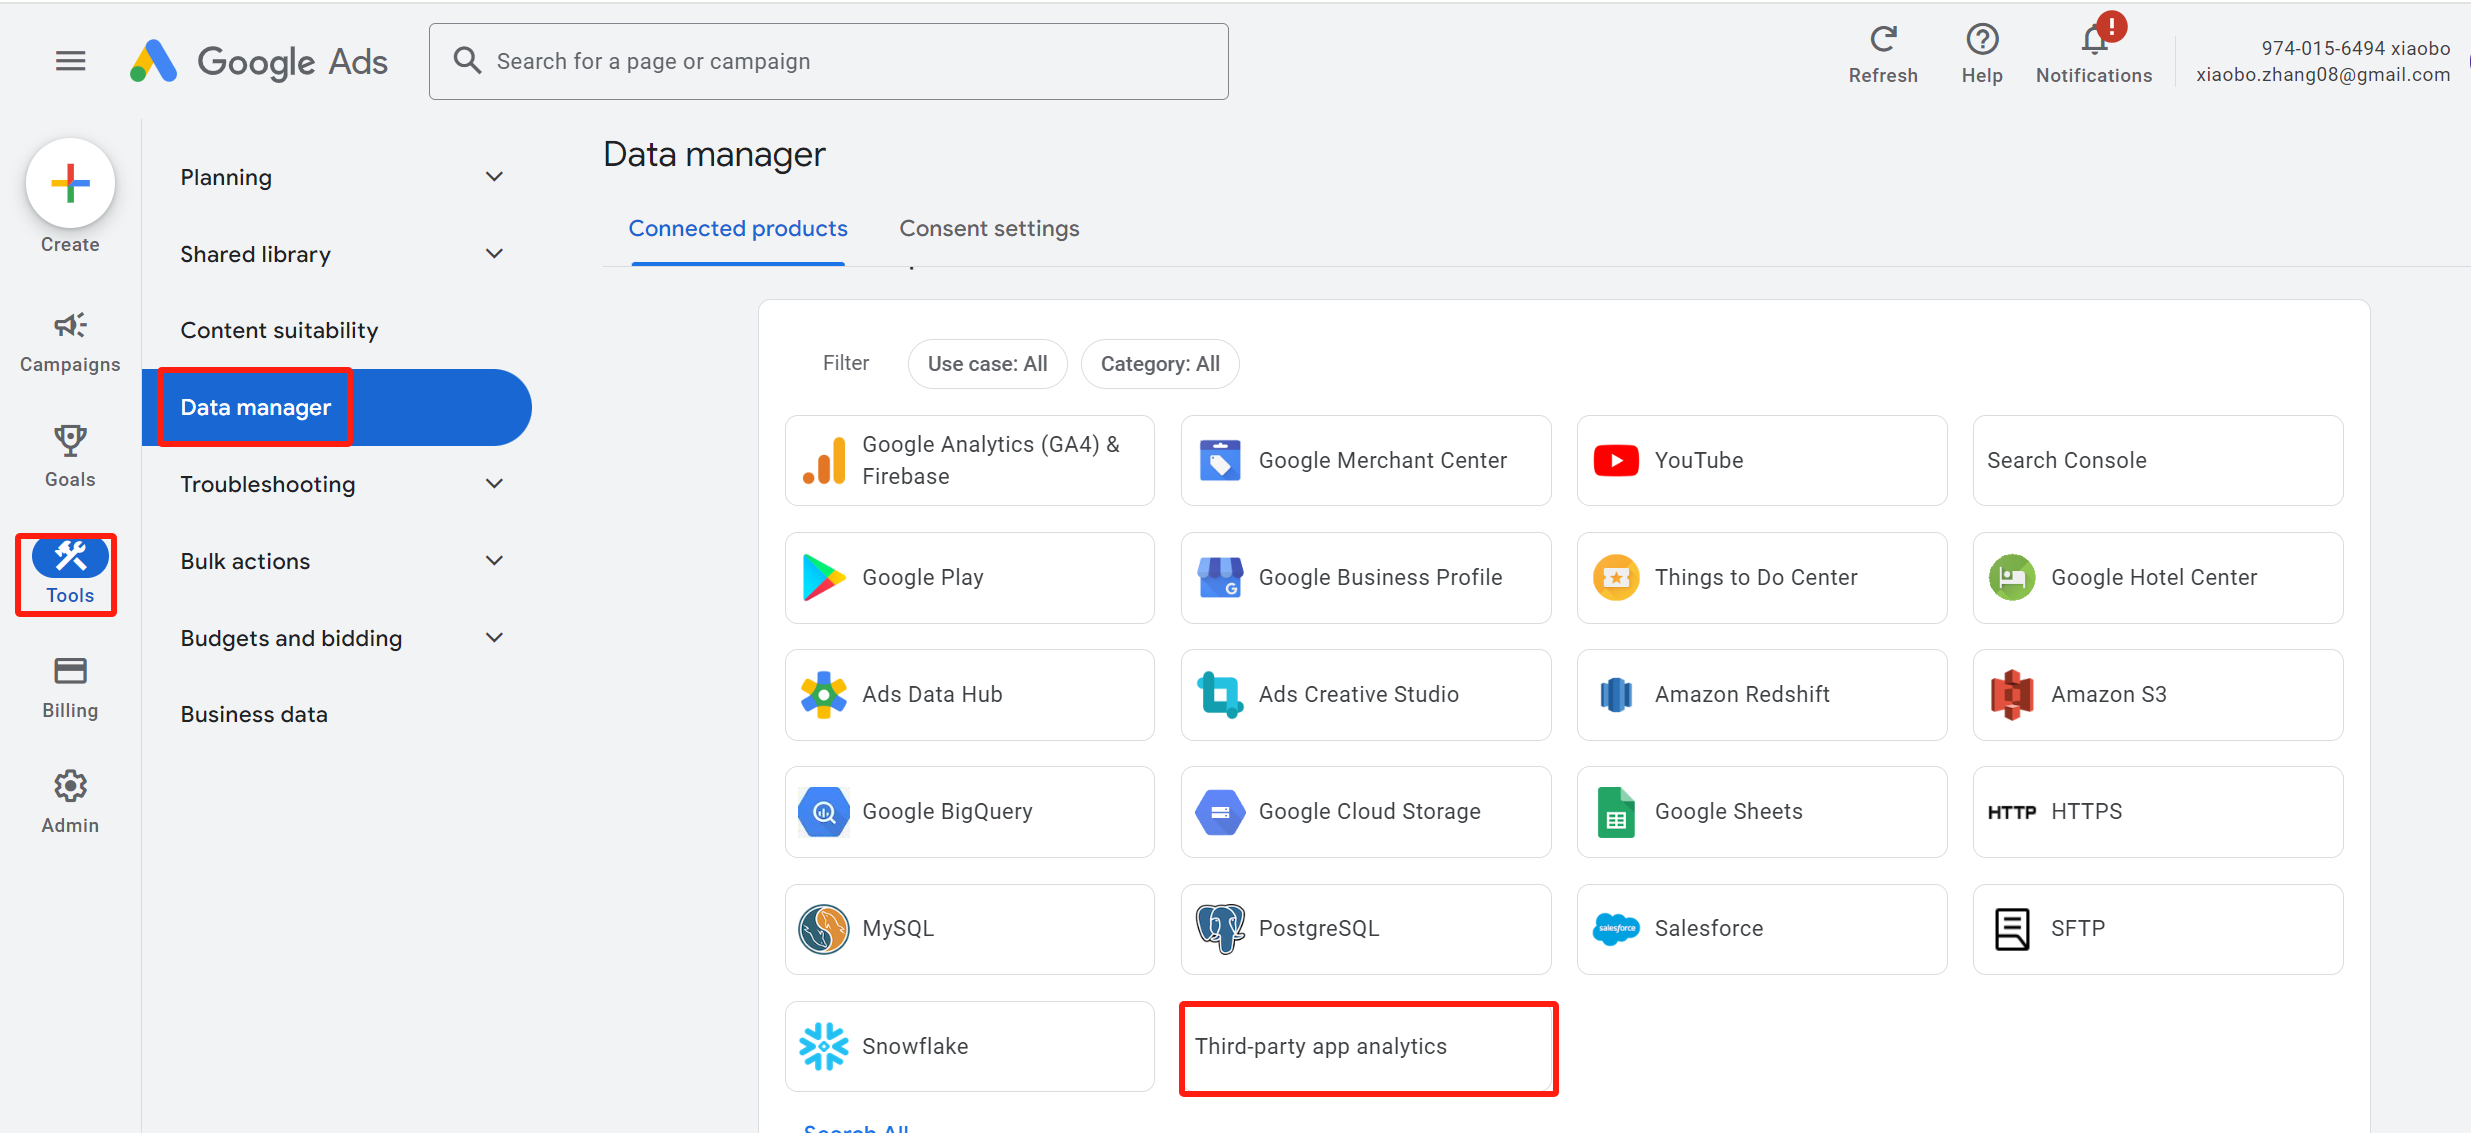Image resolution: width=2471 pixels, height=1133 pixels.
Task: Click the Ads Data Hub icon
Action: 824,695
